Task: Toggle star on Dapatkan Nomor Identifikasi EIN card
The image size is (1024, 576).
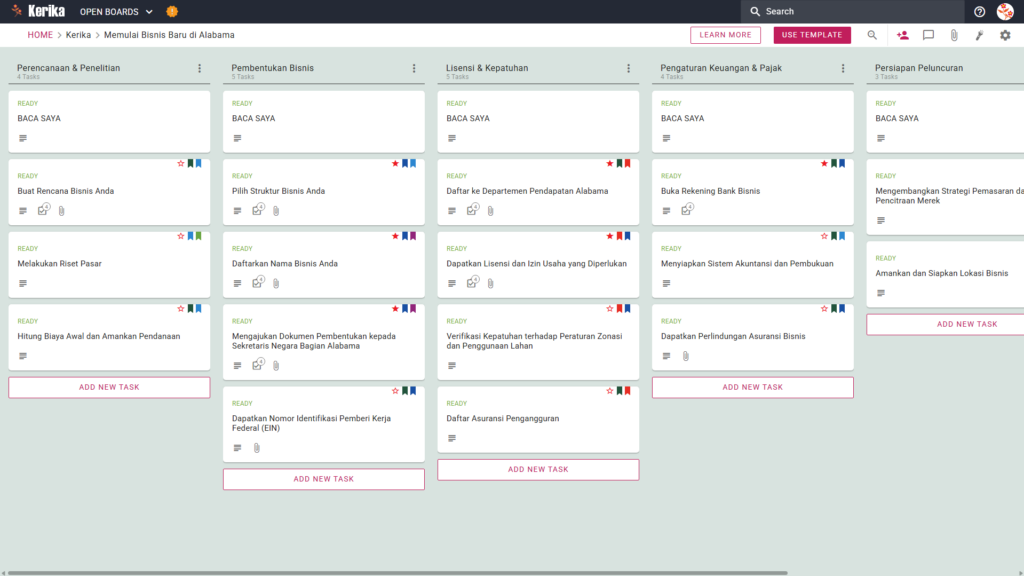Action: coord(395,391)
